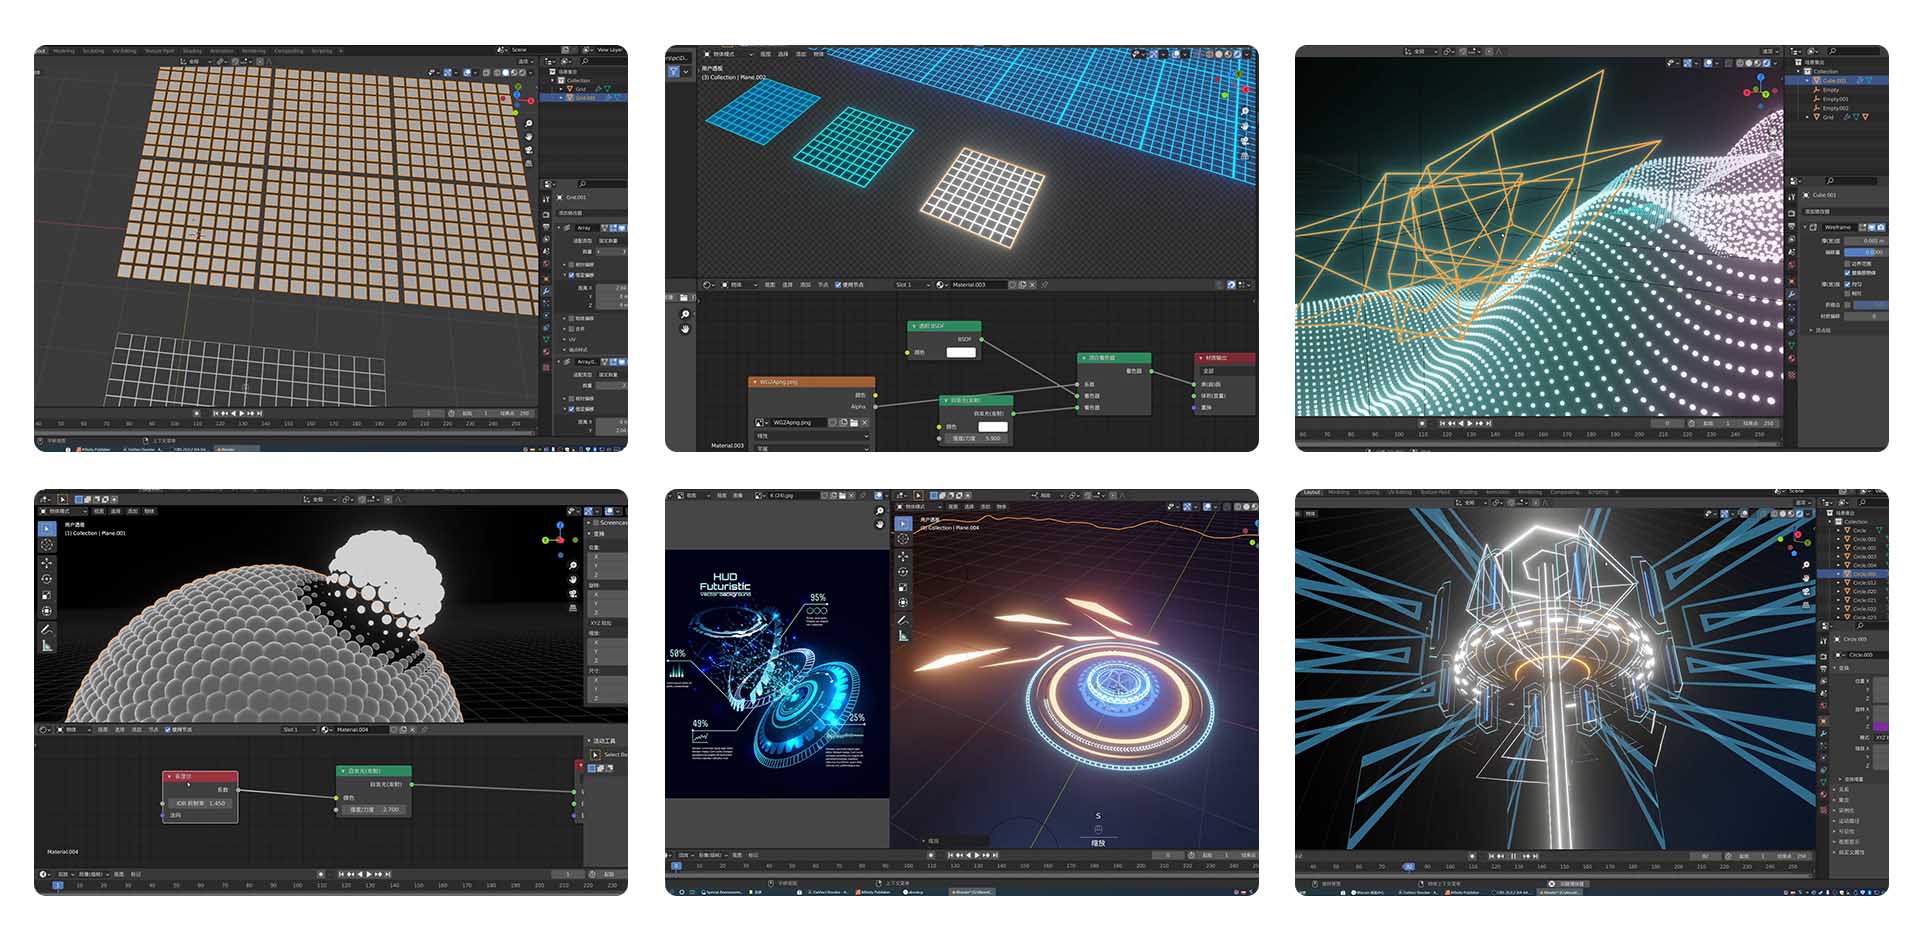Check relative offset in first Array modifier
Image resolution: width=1920 pixels, height=945 pixels.
click(x=572, y=265)
